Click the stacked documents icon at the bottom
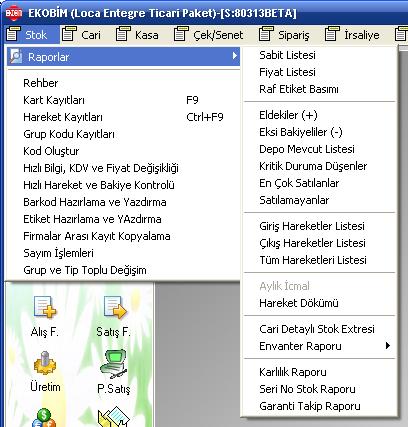 click(x=113, y=417)
